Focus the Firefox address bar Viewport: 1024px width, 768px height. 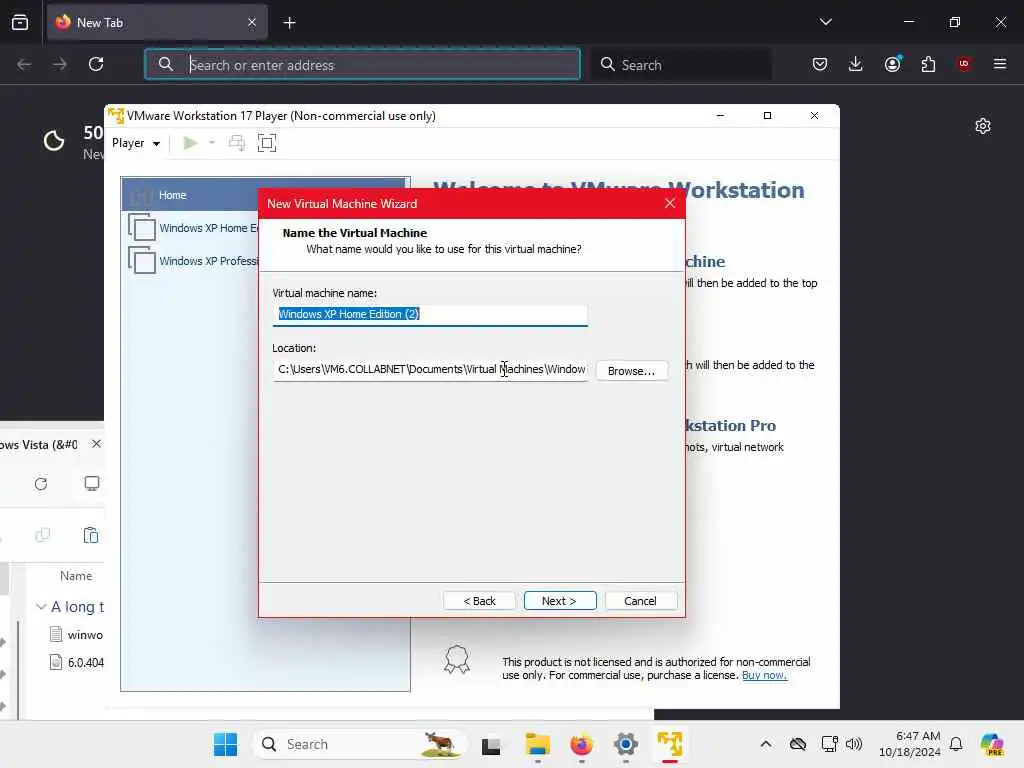click(362, 65)
